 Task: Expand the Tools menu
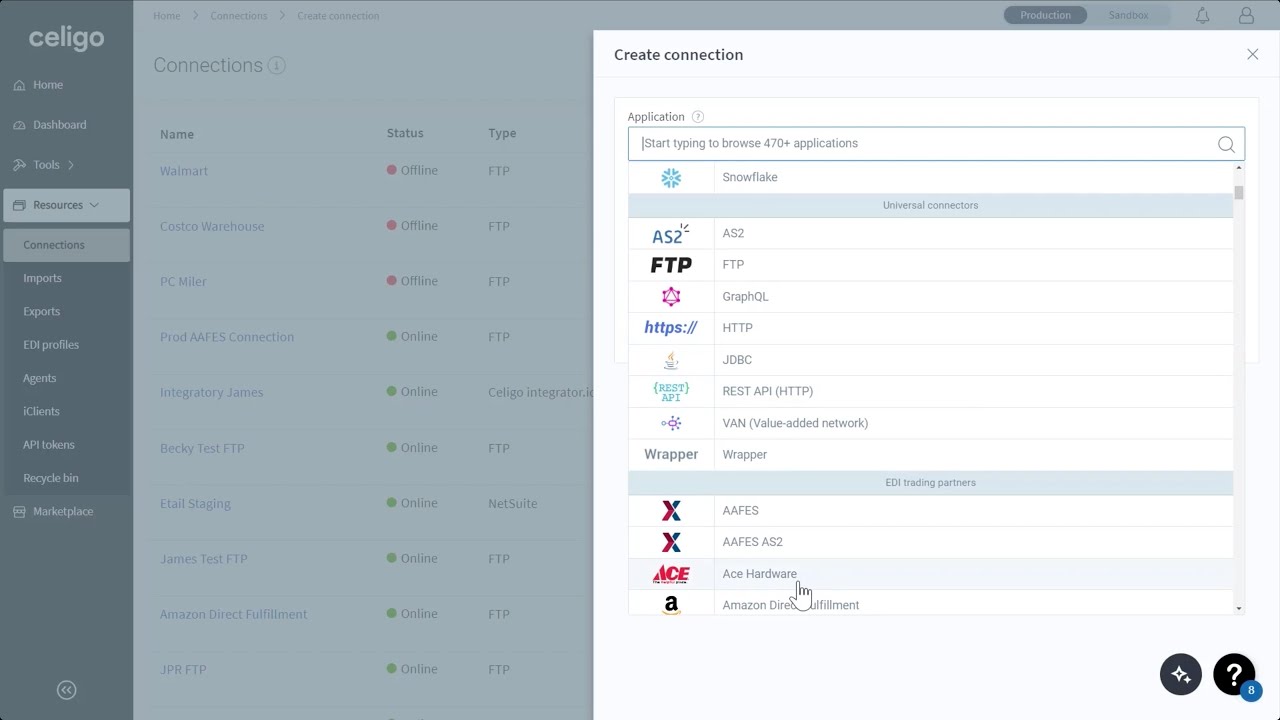coord(45,165)
